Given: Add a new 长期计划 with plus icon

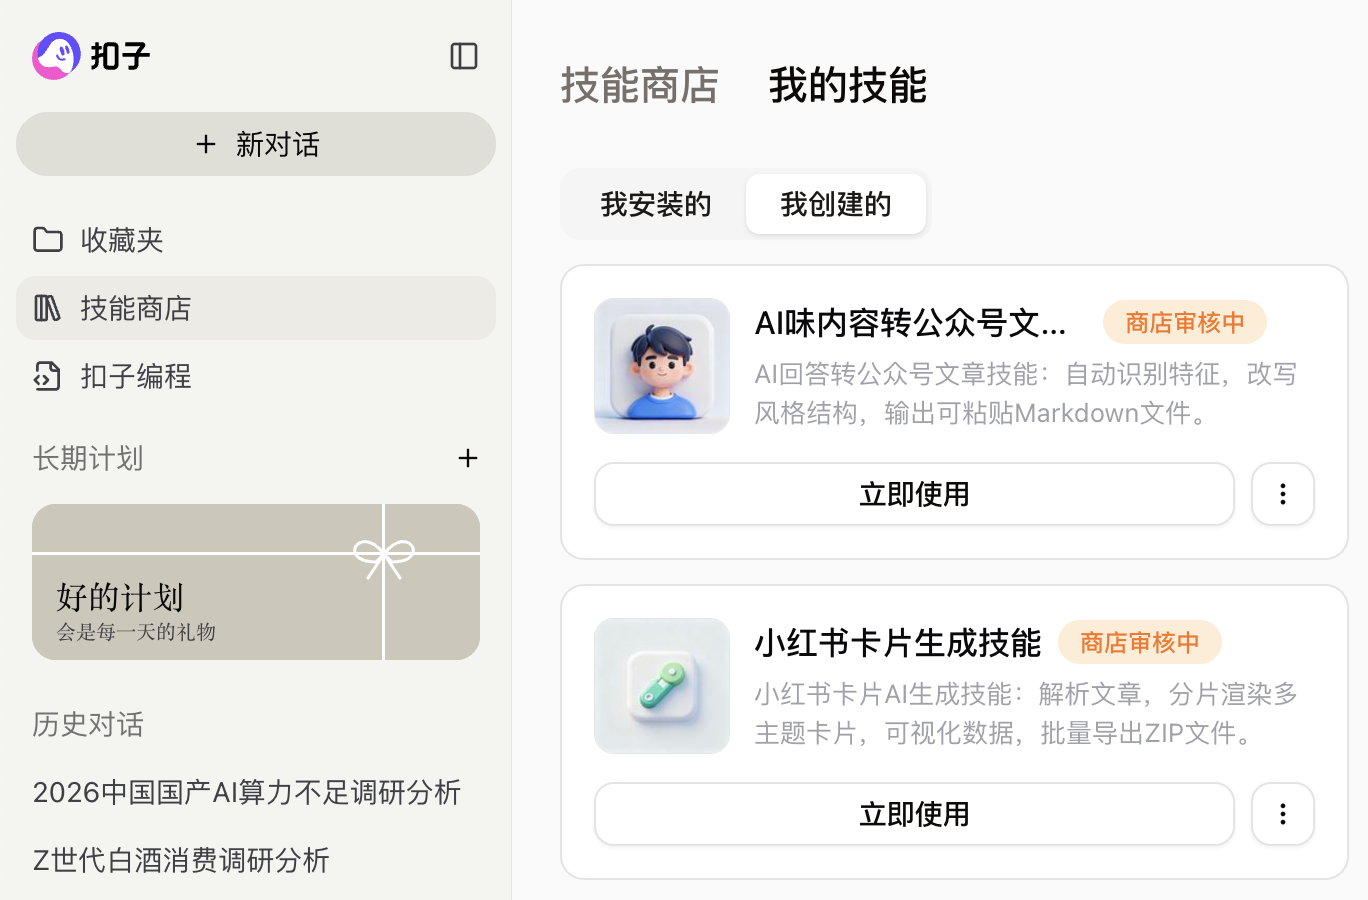Looking at the screenshot, I should coord(467,458).
